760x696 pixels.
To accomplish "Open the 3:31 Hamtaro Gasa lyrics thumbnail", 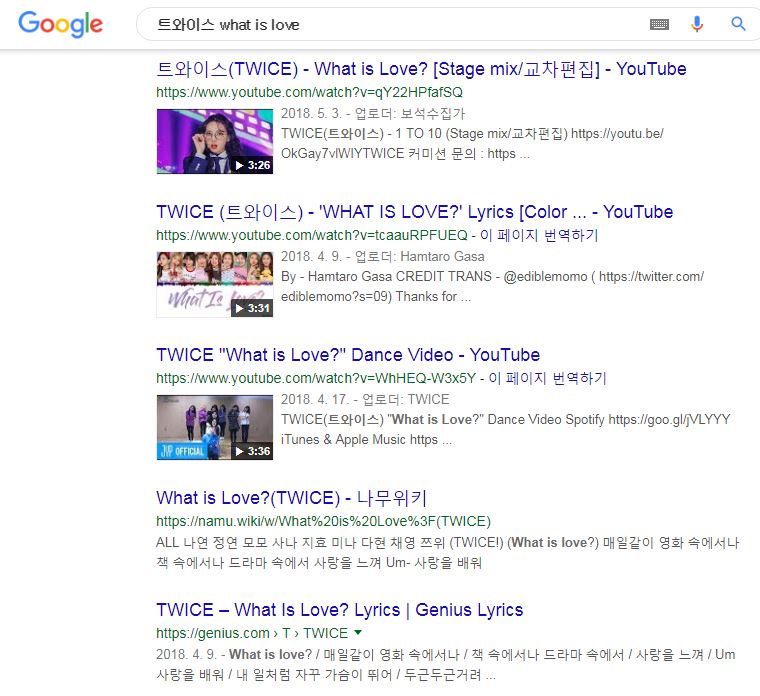I will (x=215, y=285).
